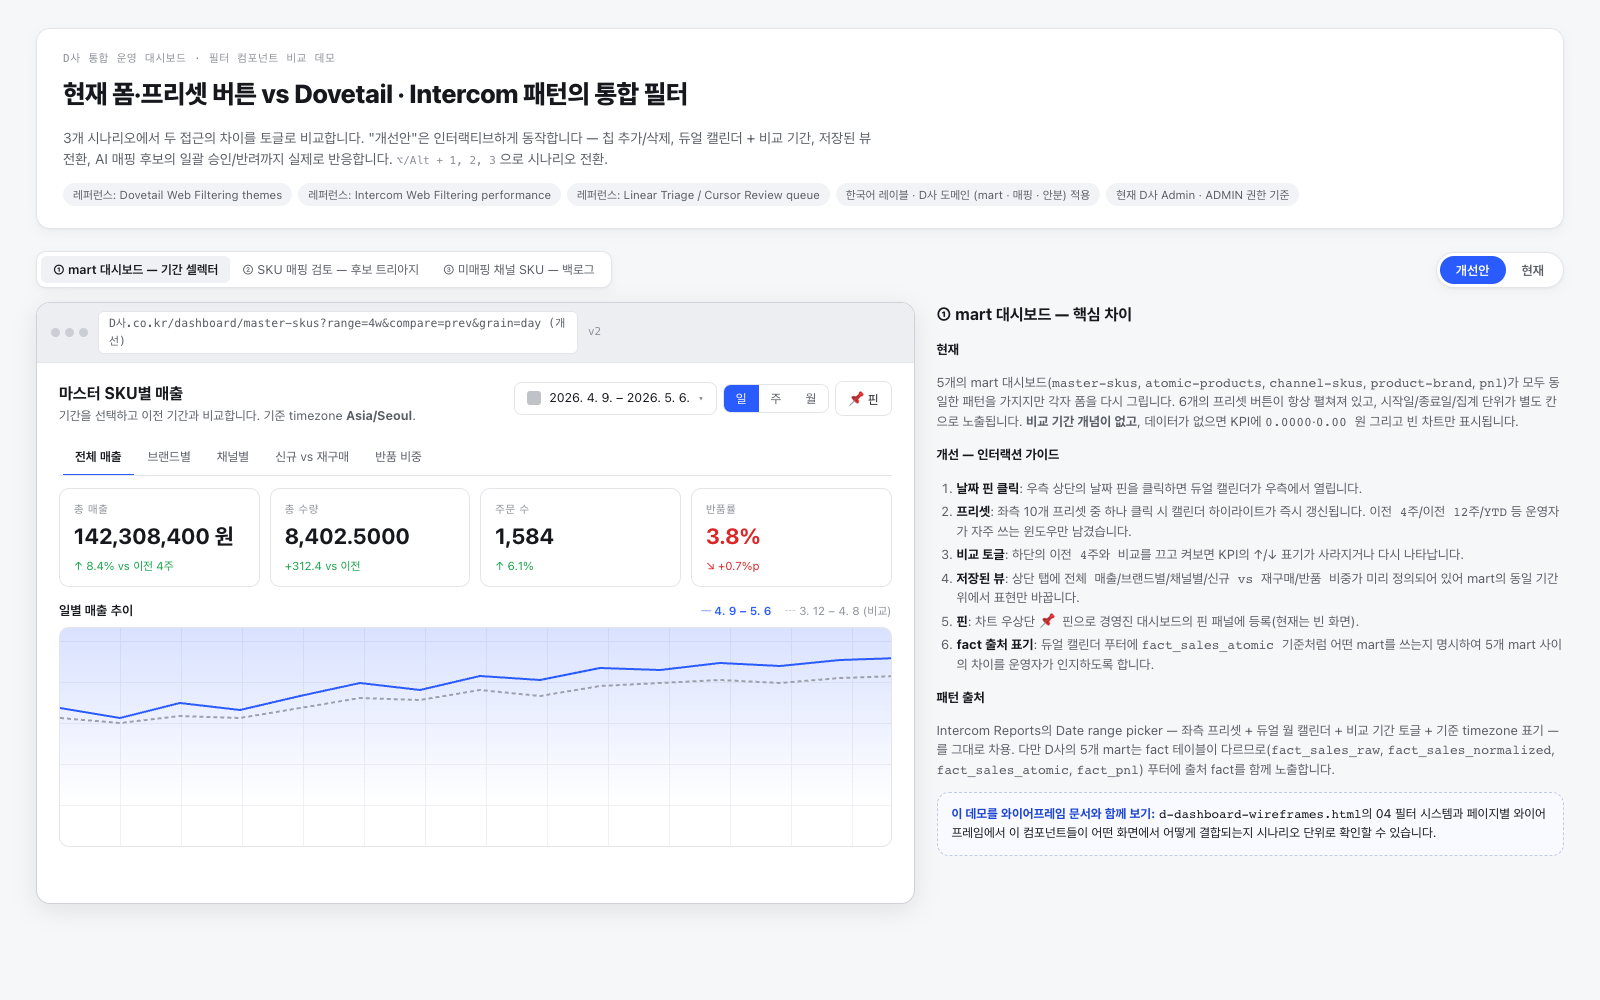Switch to 현재 mode
The height and width of the screenshot is (1000, 1600).
1532,270
